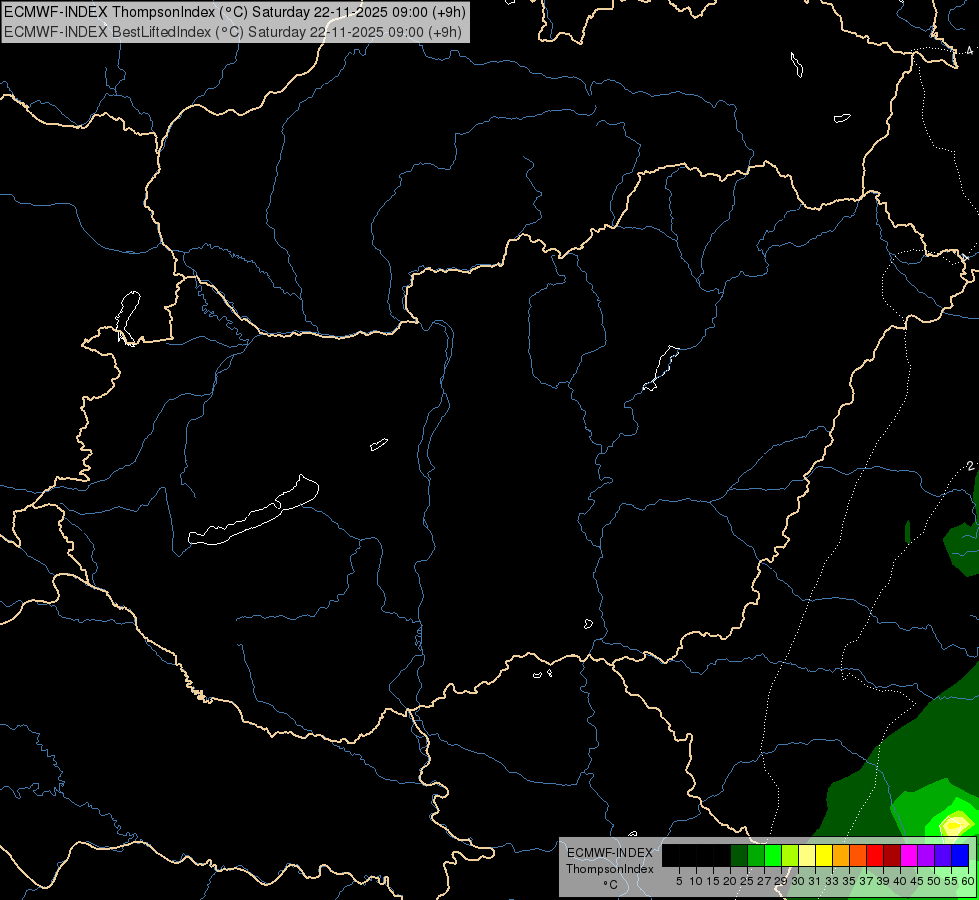This screenshot has height=900, width=979.
Task: Click legend tick value 15
Action: [713, 881]
